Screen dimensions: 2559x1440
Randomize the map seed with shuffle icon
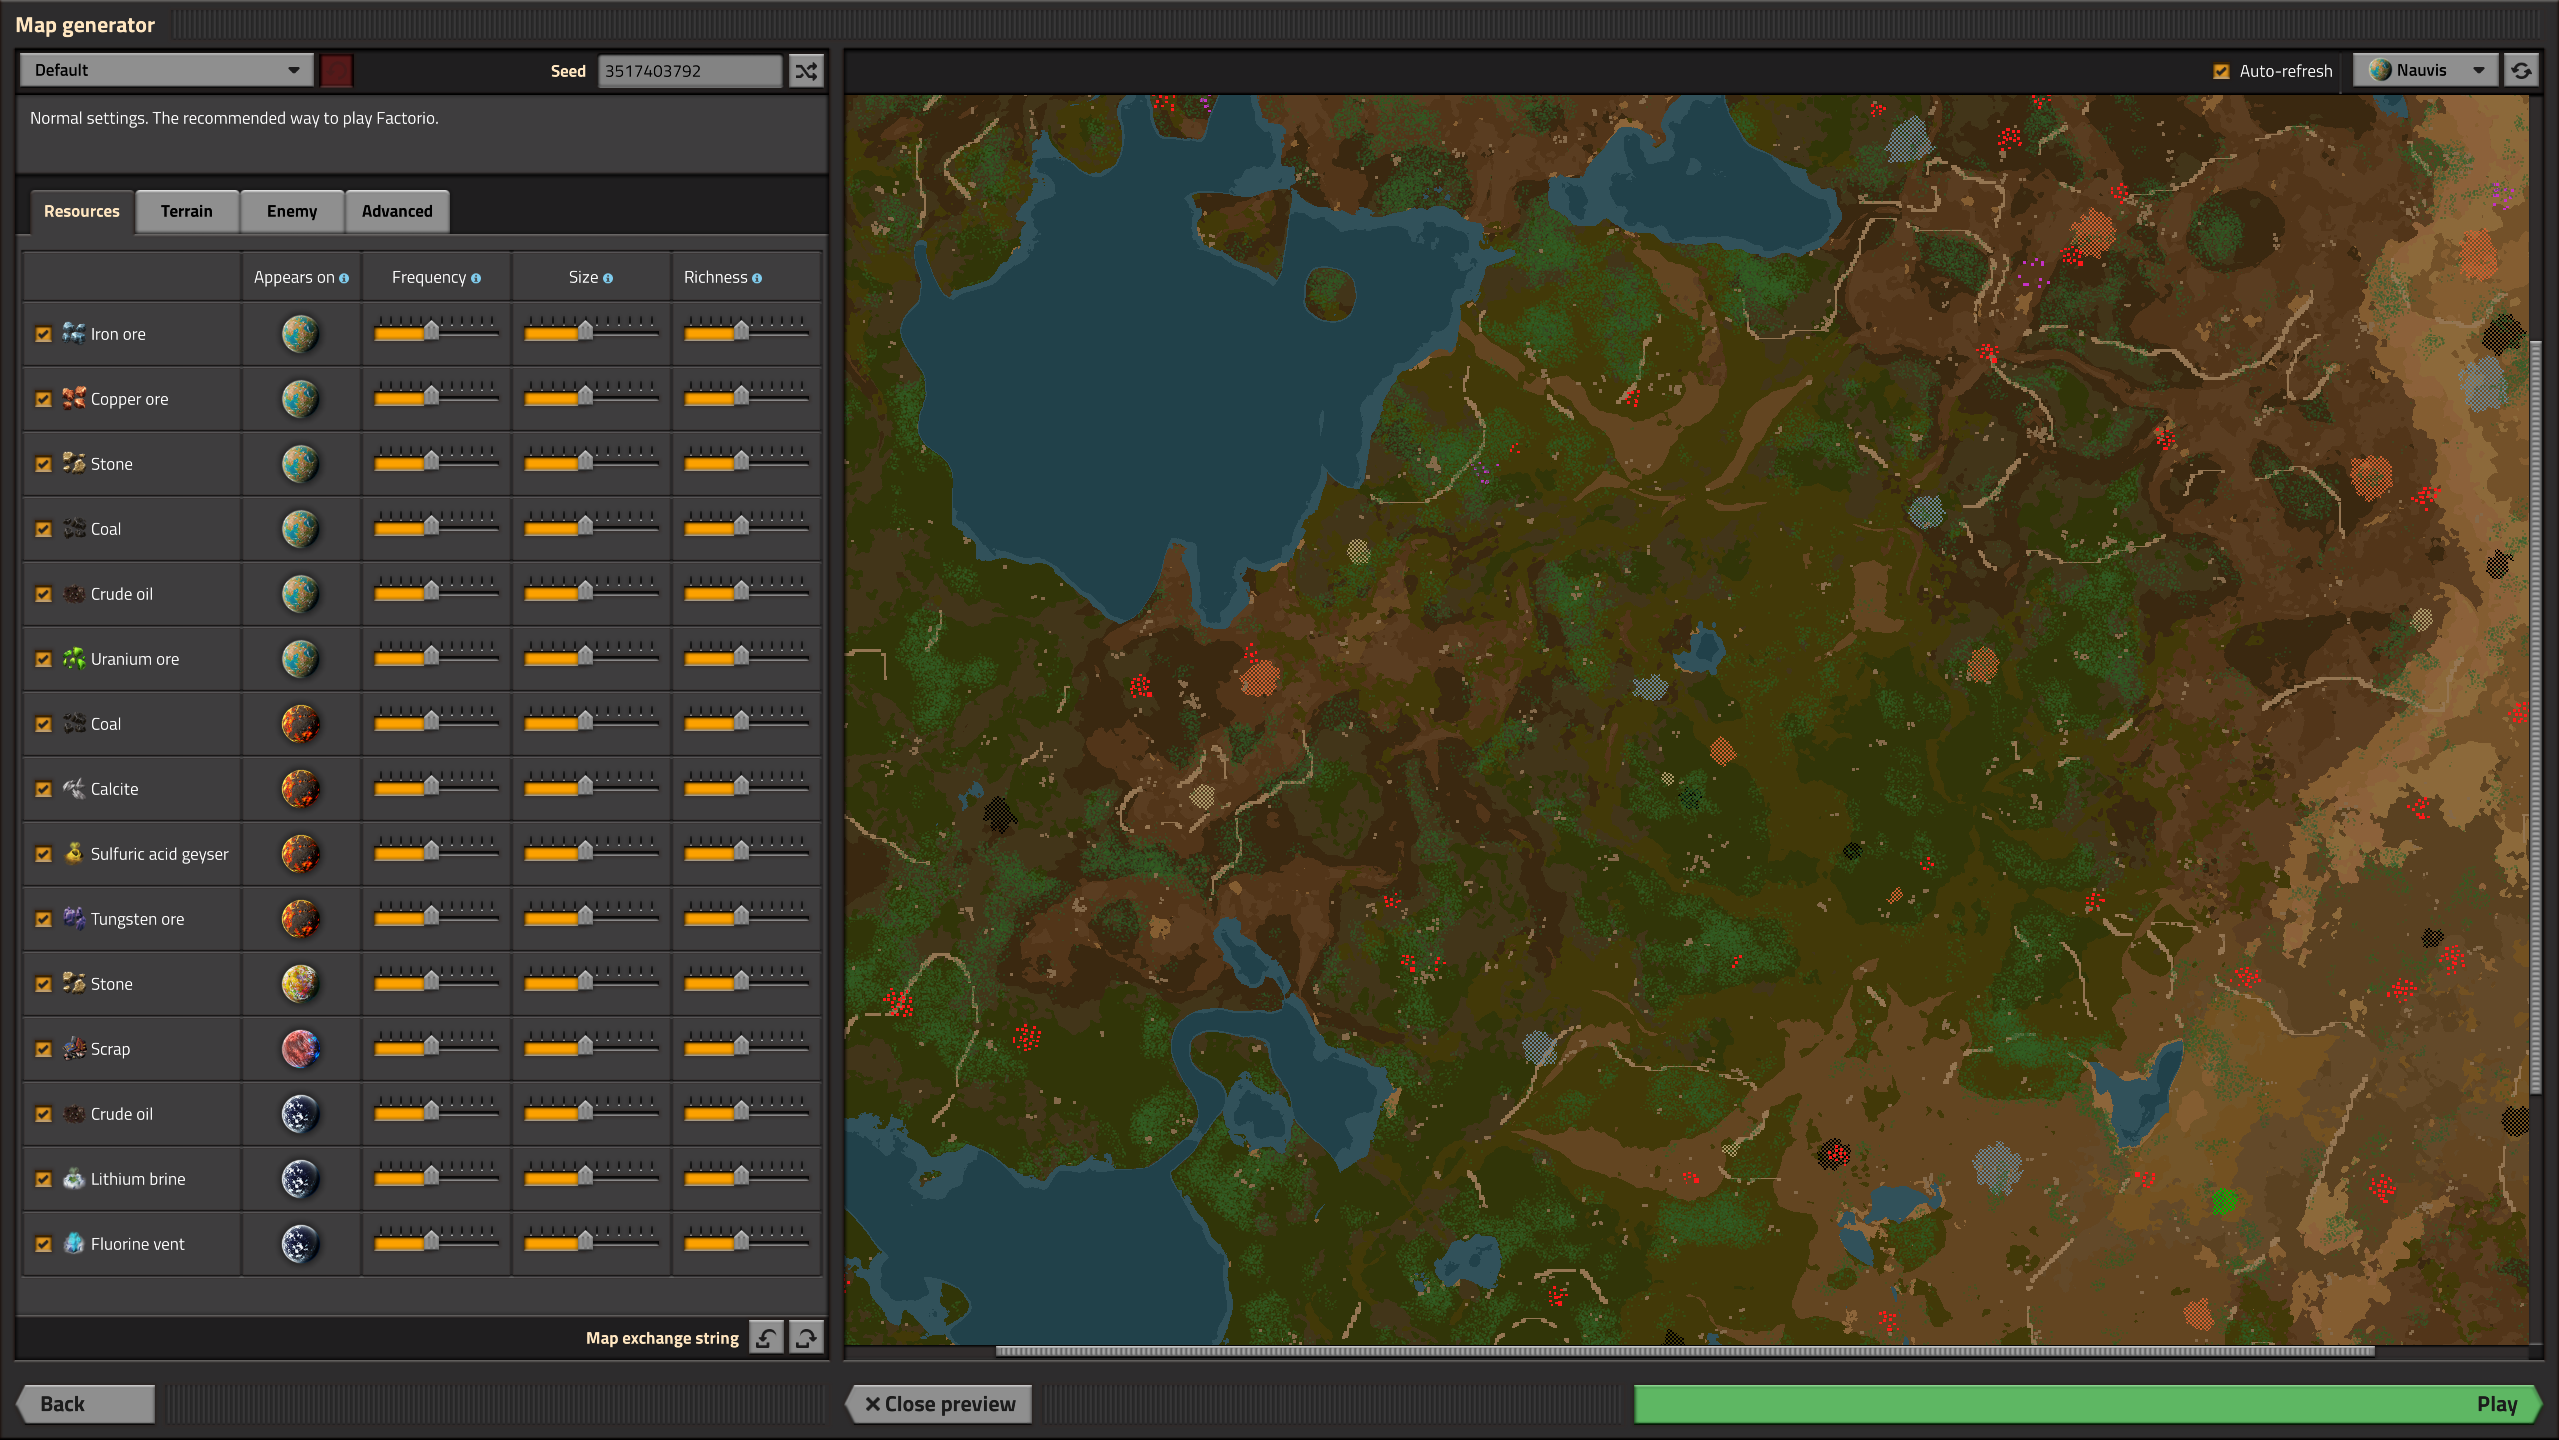click(x=806, y=71)
